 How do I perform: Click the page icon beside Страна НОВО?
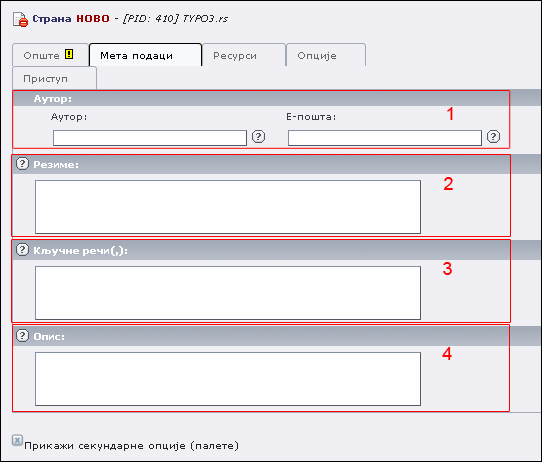20,19
